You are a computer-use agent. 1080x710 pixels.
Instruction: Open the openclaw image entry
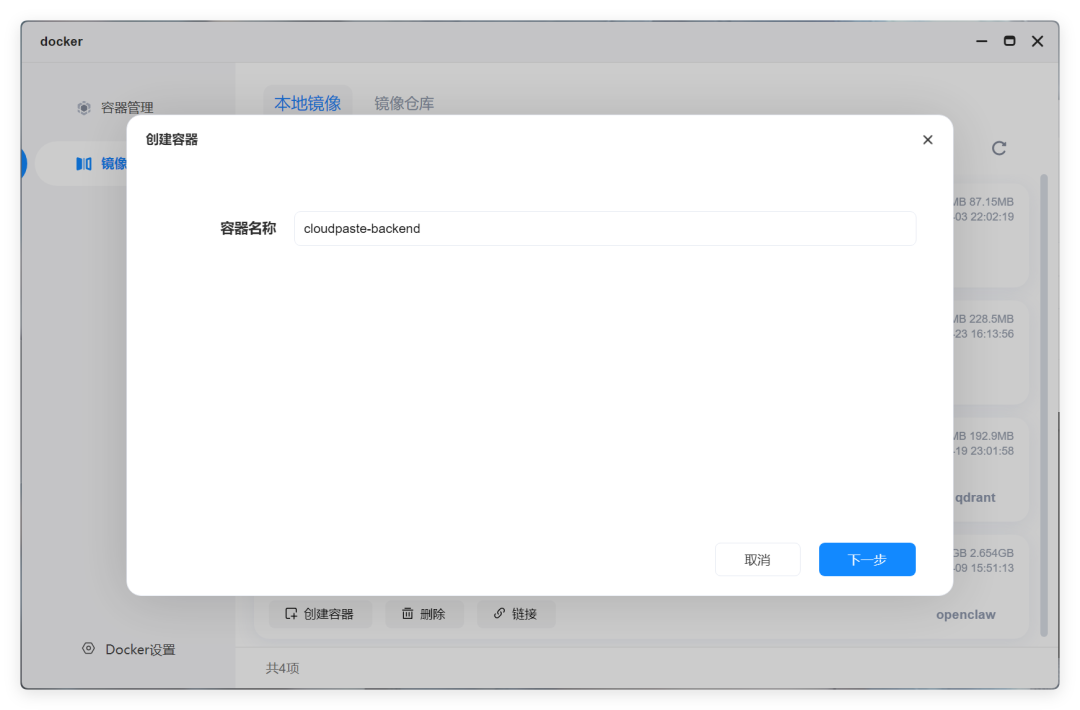(x=966, y=614)
